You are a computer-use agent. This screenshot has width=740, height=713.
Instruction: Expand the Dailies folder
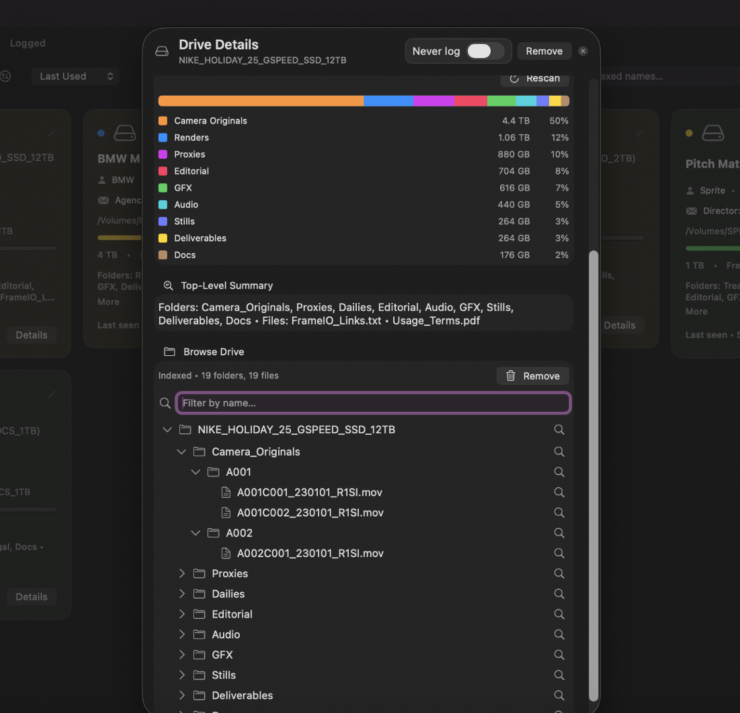coord(182,594)
